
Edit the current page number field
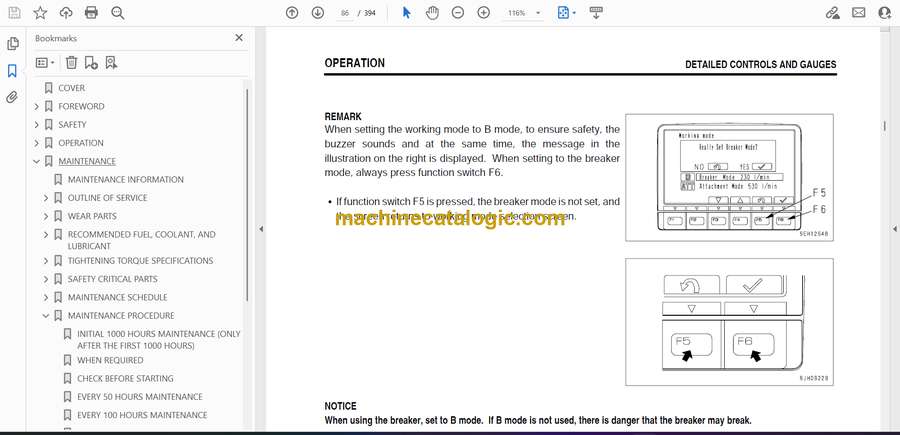[345, 13]
